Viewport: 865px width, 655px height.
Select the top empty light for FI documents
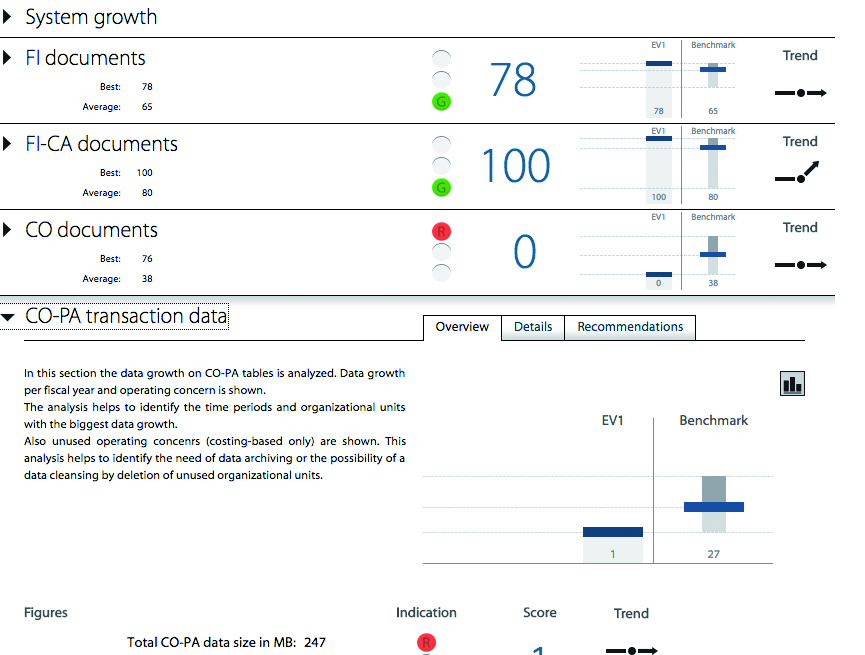pos(441,58)
